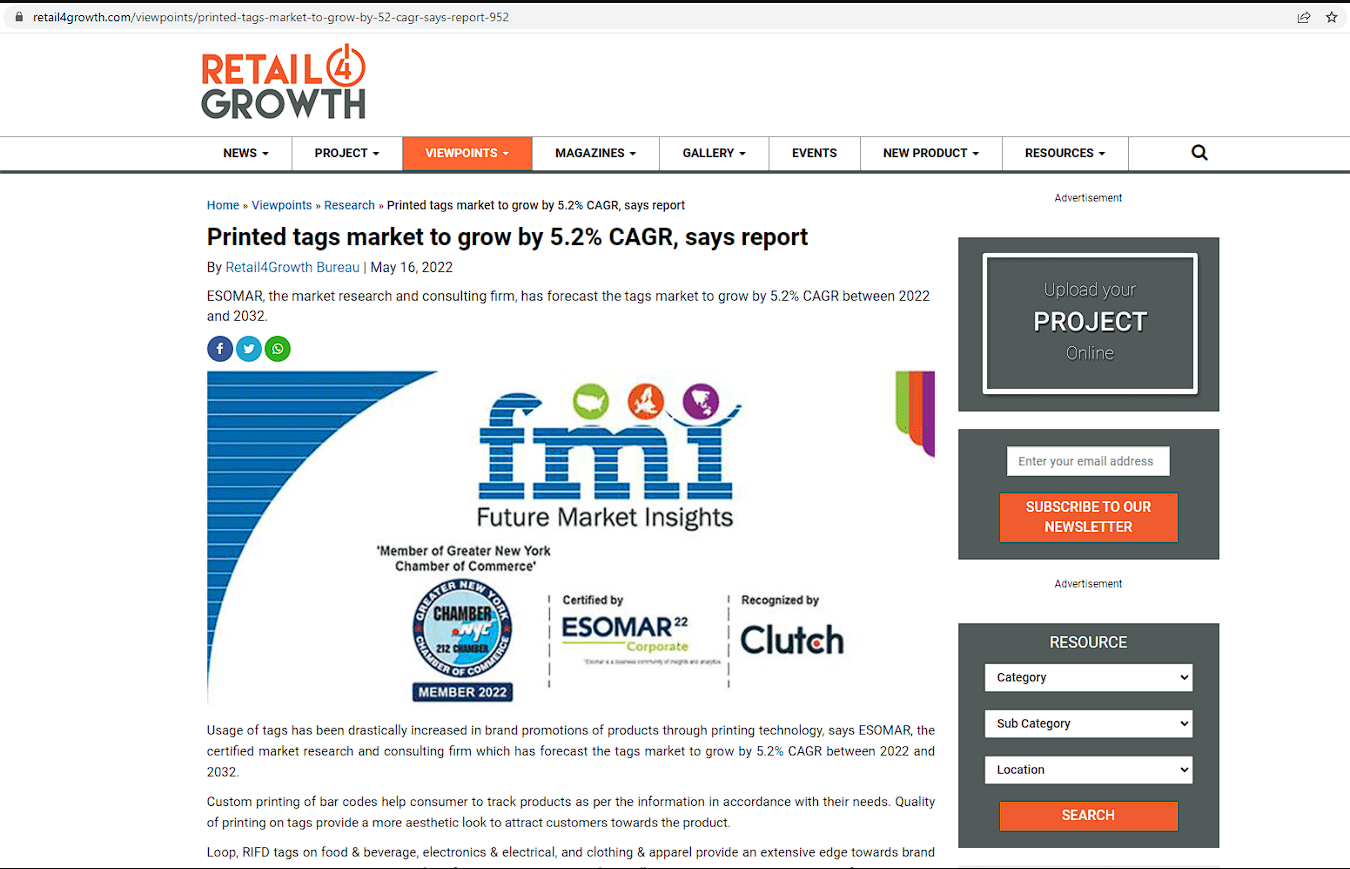
Task: Open Retail4Growth Bureau author link
Action: click(292, 267)
